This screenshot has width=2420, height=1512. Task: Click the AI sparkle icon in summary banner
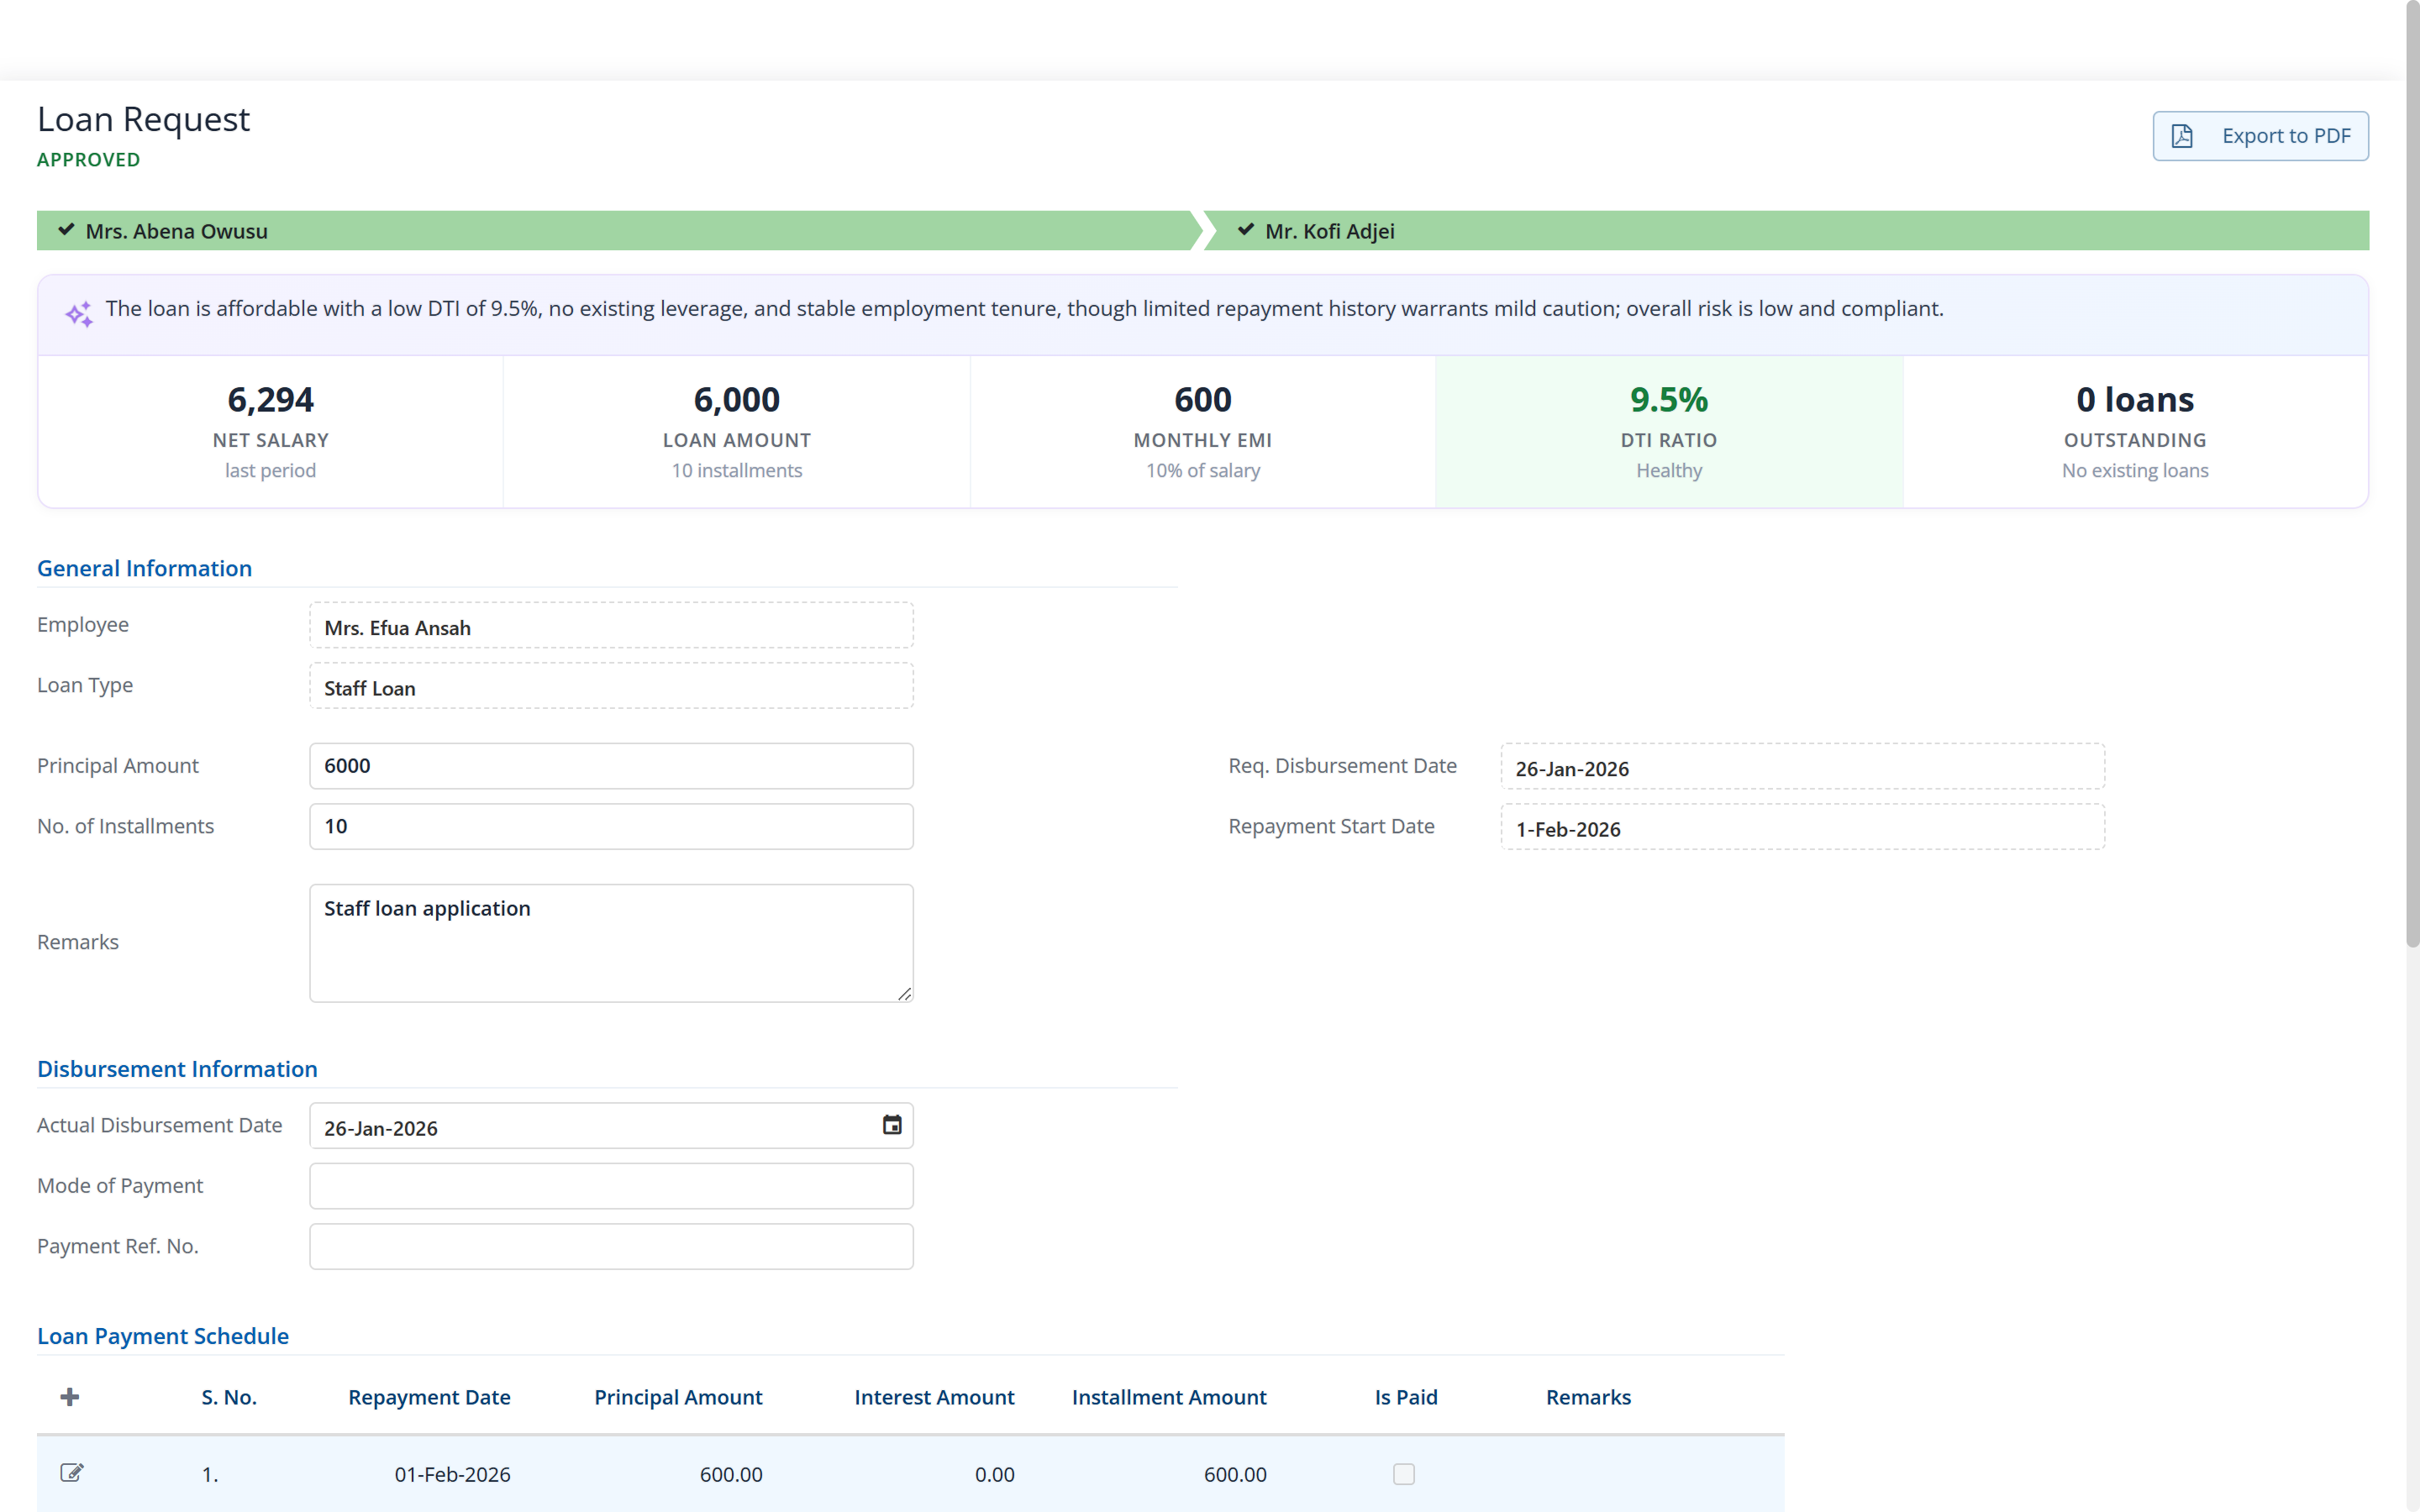click(x=79, y=314)
